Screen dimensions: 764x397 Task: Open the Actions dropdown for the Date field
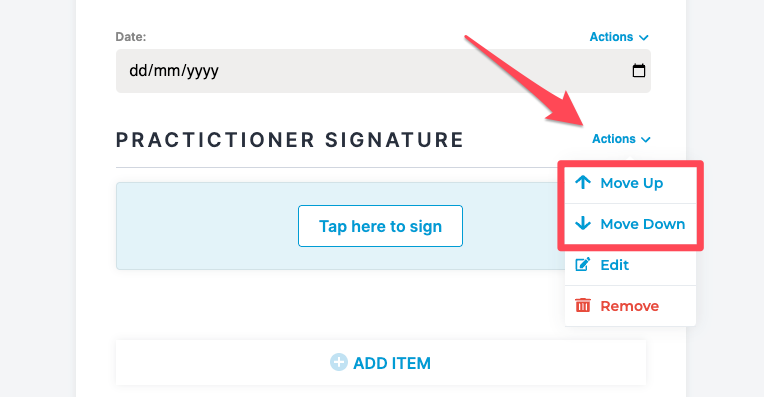pos(619,37)
